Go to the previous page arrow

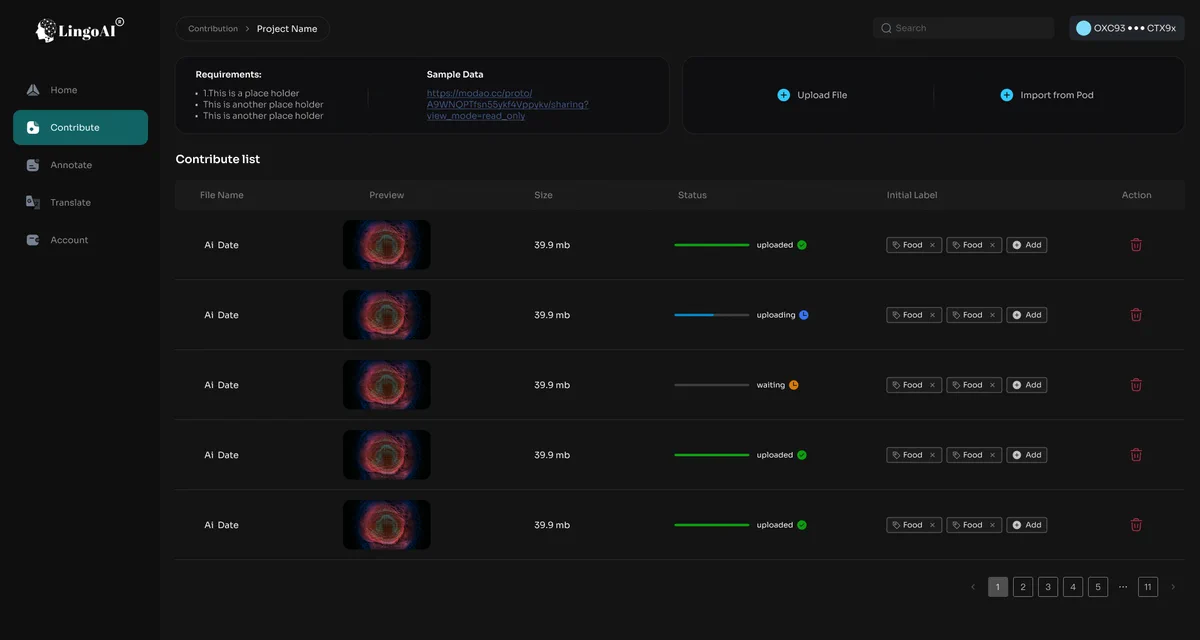(973, 587)
